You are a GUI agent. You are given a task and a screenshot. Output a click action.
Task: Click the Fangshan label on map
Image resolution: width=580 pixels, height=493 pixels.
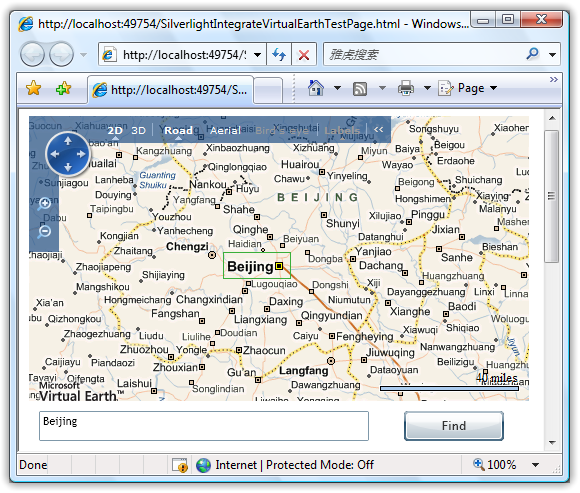pyautogui.click(x=175, y=314)
